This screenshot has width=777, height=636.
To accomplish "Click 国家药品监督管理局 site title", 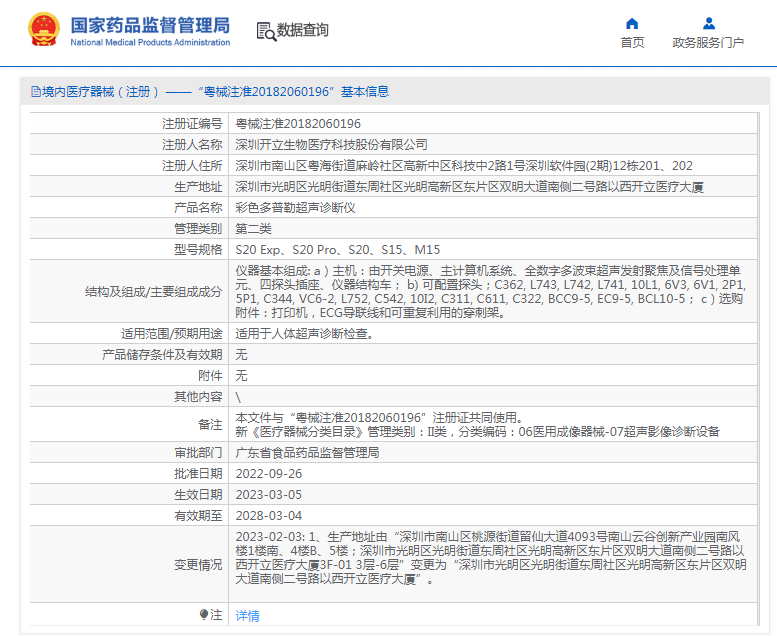I will pos(150,25).
